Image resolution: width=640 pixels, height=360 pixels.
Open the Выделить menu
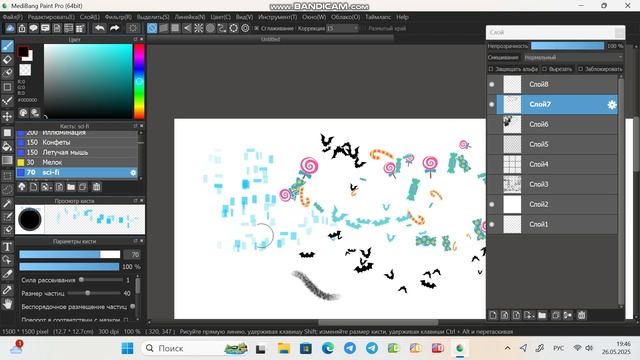point(153,17)
